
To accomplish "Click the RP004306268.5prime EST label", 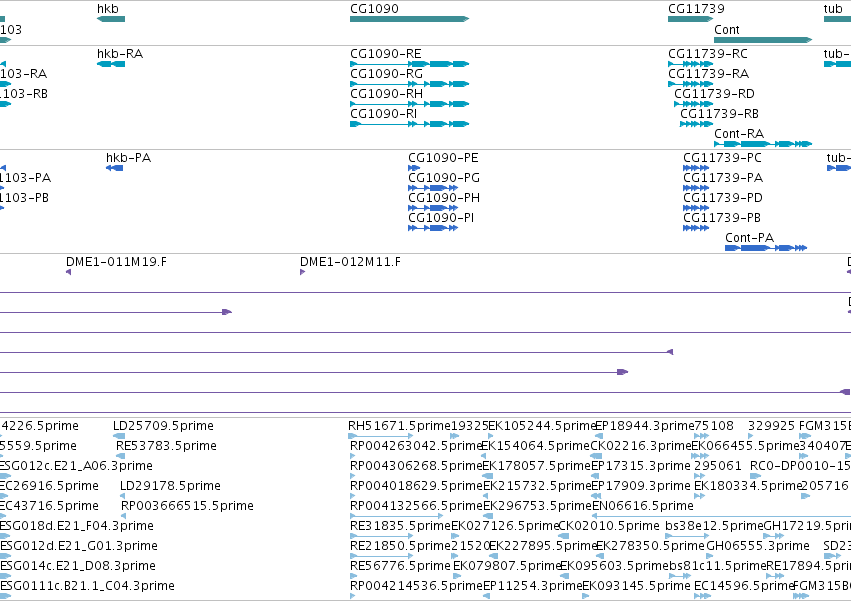I will [x=416, y=466].
